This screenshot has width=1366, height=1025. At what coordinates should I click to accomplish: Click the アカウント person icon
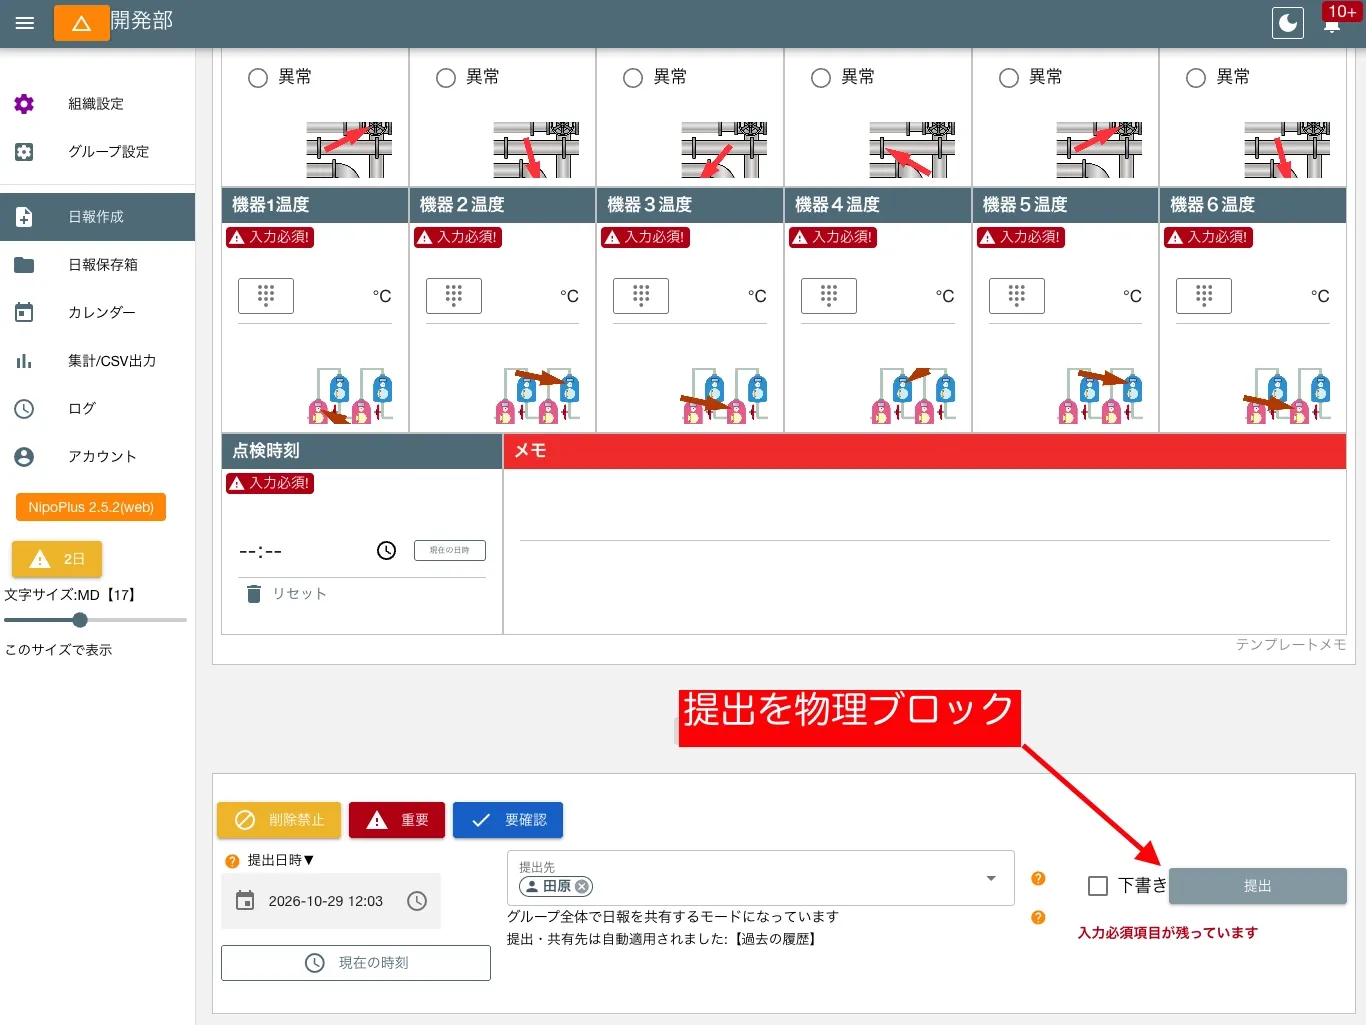(x=24, y=457)
